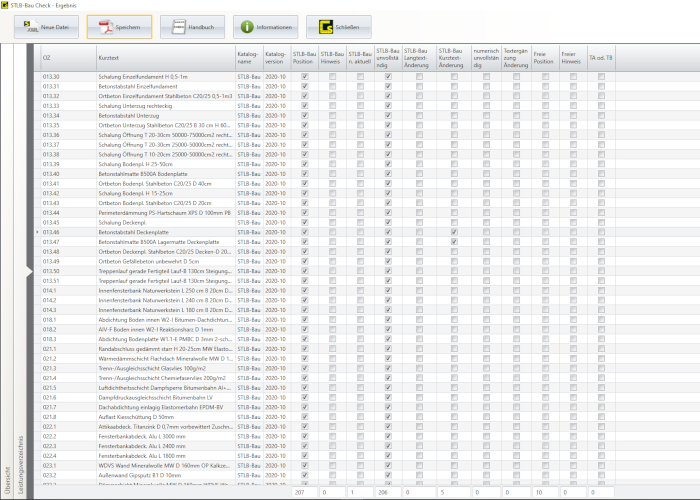This screenshot has height=500, width=700.
Task: Click the yellow Schließen logo icon
Action: (x=326, y=27)
